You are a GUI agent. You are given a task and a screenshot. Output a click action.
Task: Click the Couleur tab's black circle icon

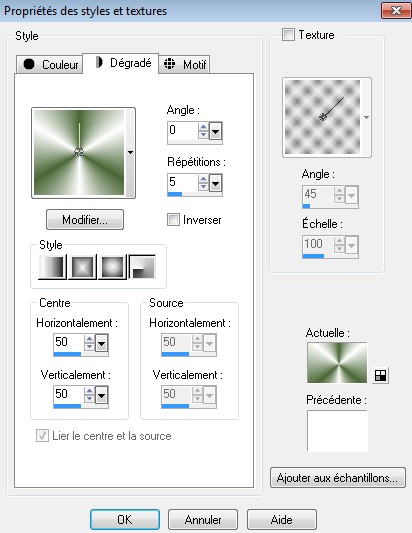tap(29, 64)
